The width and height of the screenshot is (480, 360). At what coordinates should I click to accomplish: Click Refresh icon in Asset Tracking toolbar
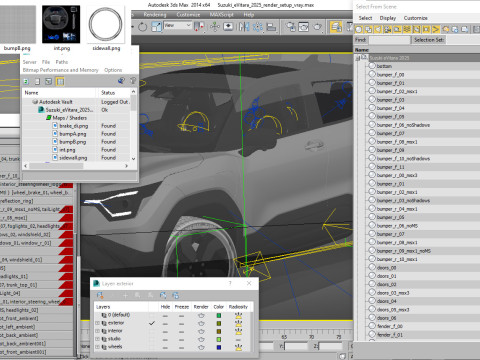tap(26, 81)
